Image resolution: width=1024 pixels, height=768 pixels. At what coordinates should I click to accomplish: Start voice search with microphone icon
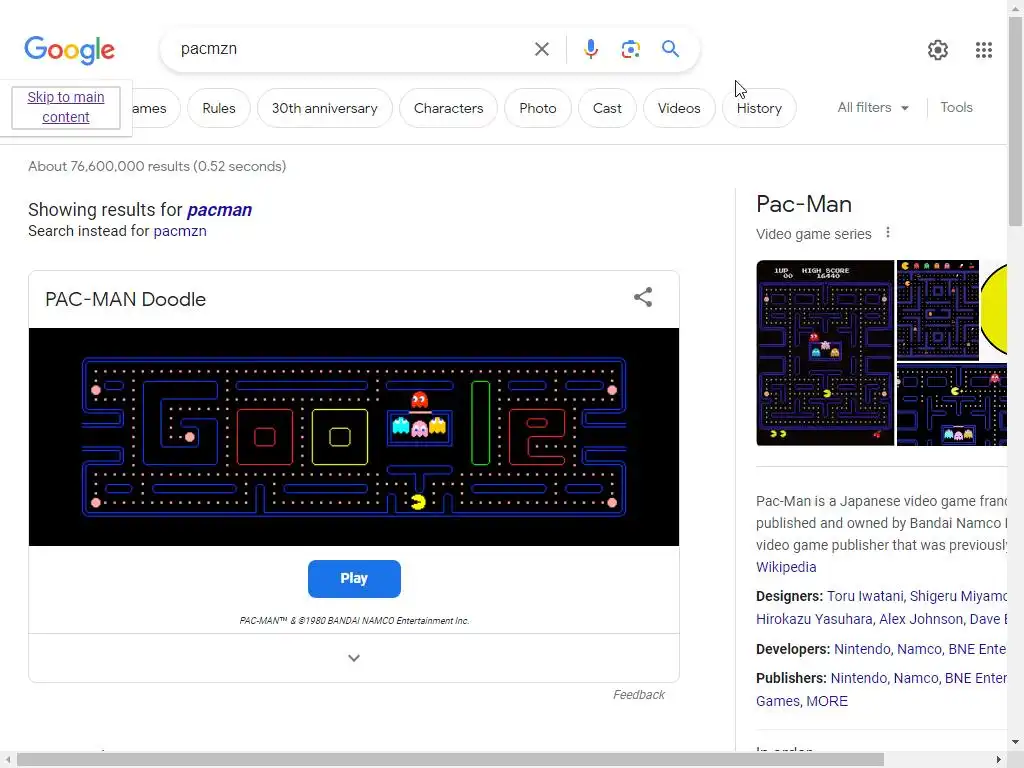pos(590,49)
